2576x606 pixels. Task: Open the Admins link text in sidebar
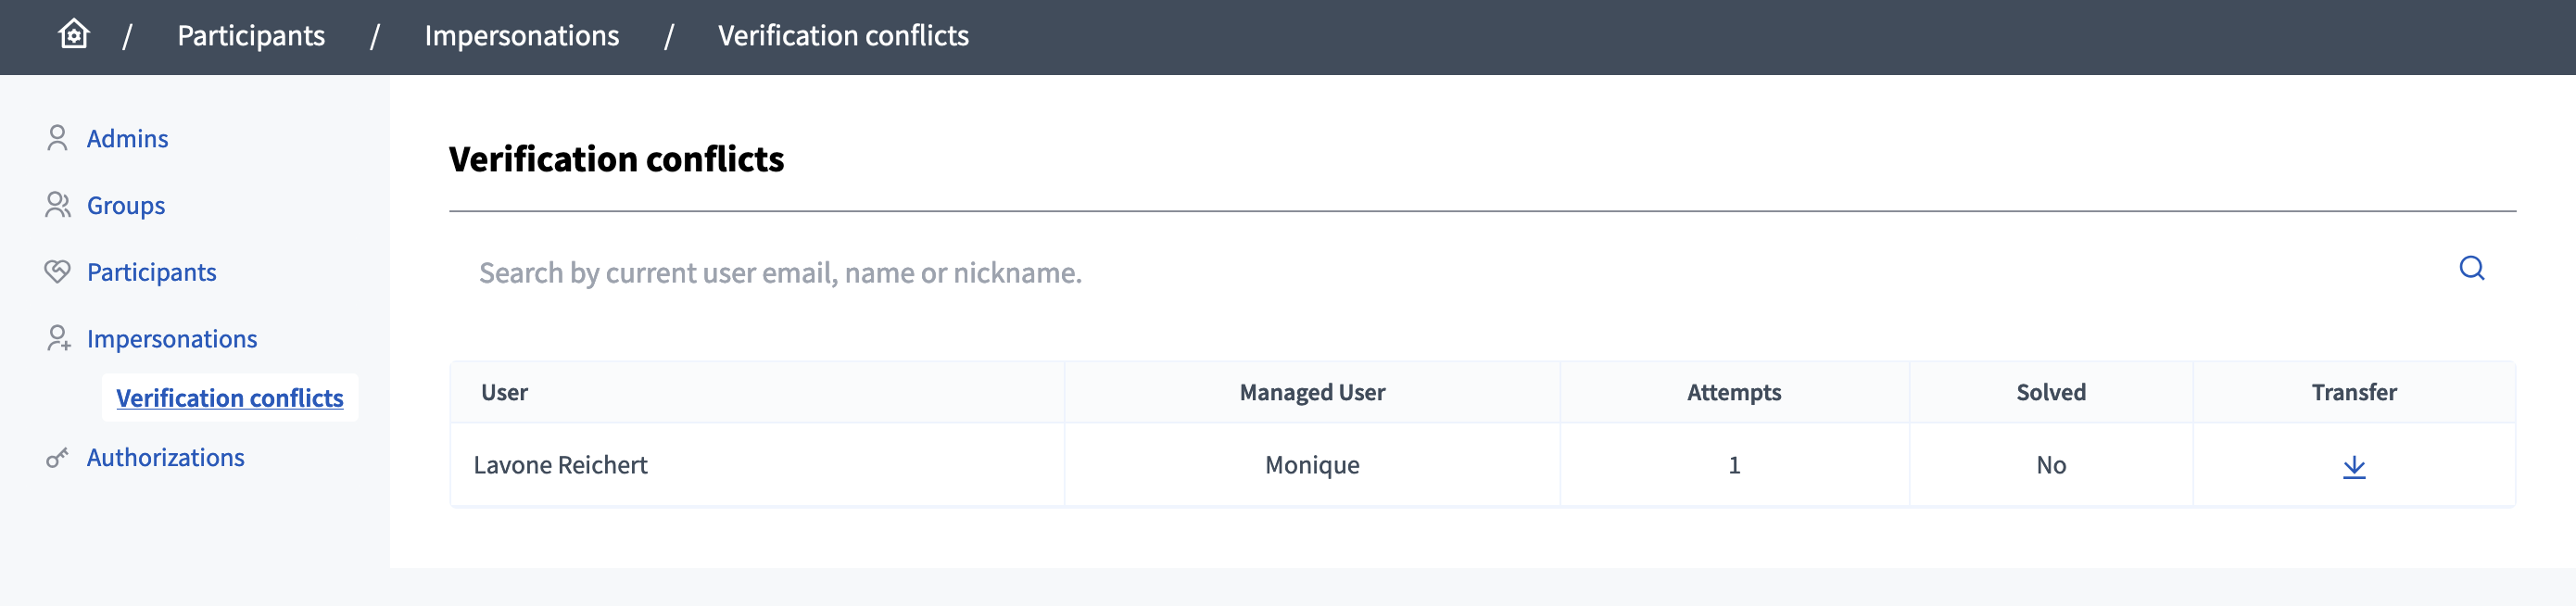(x=127, y=139)
